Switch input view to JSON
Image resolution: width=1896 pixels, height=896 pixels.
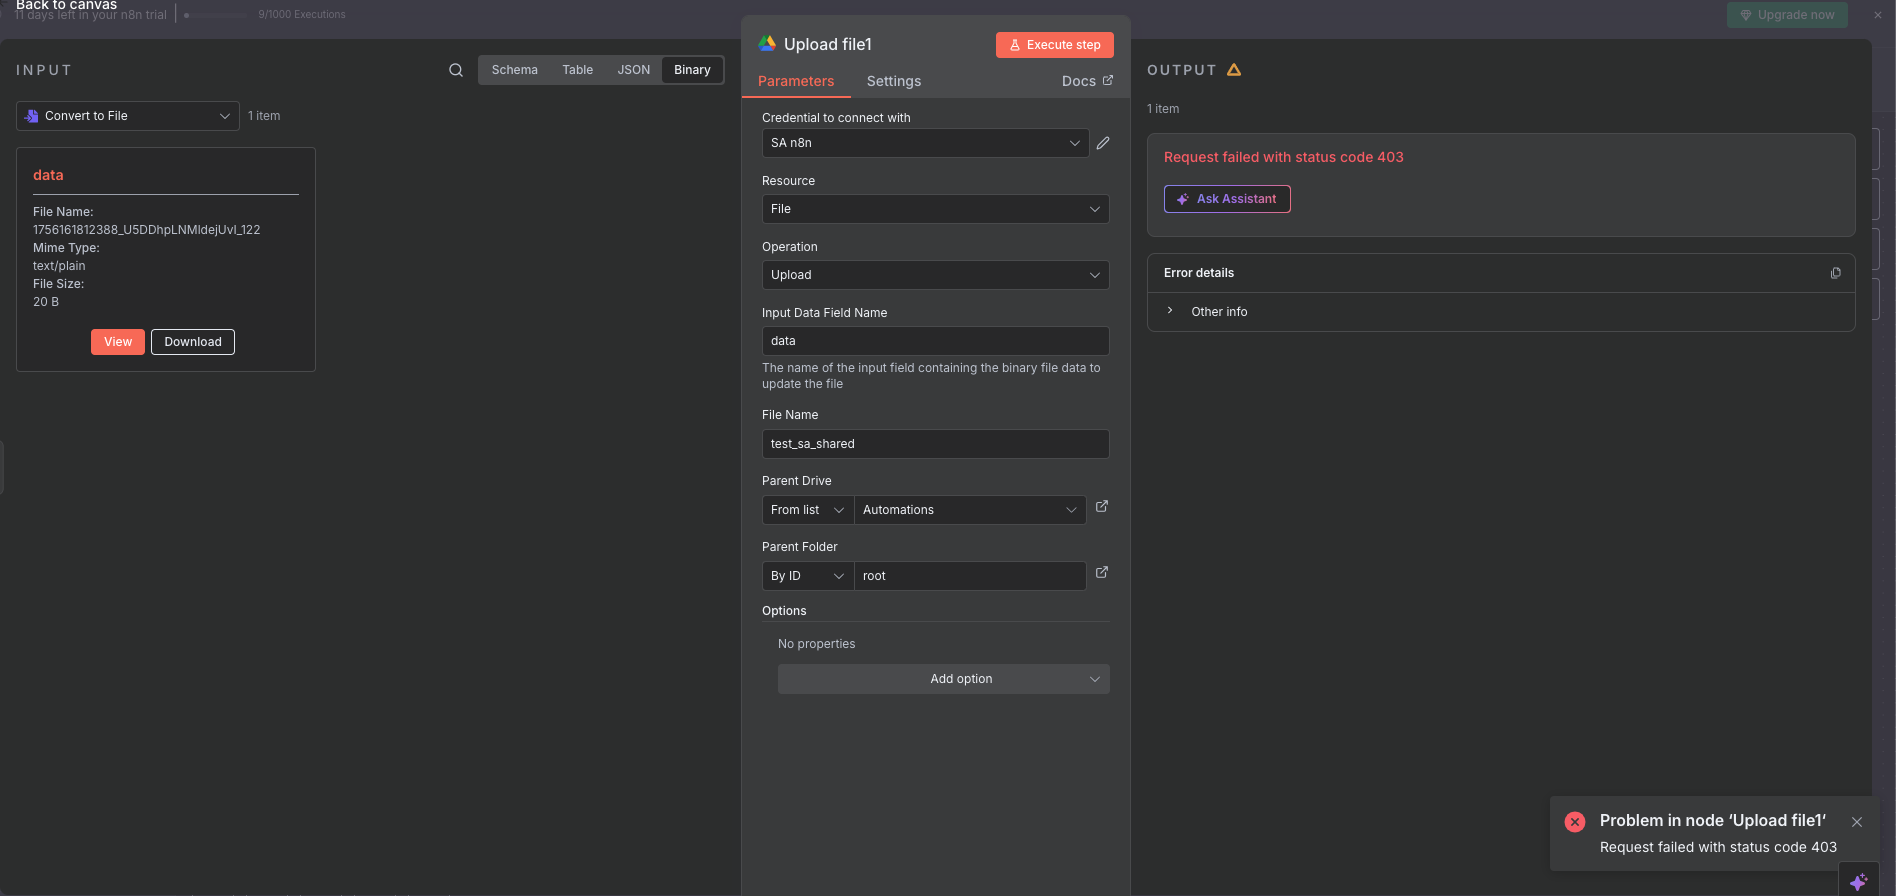633,70
